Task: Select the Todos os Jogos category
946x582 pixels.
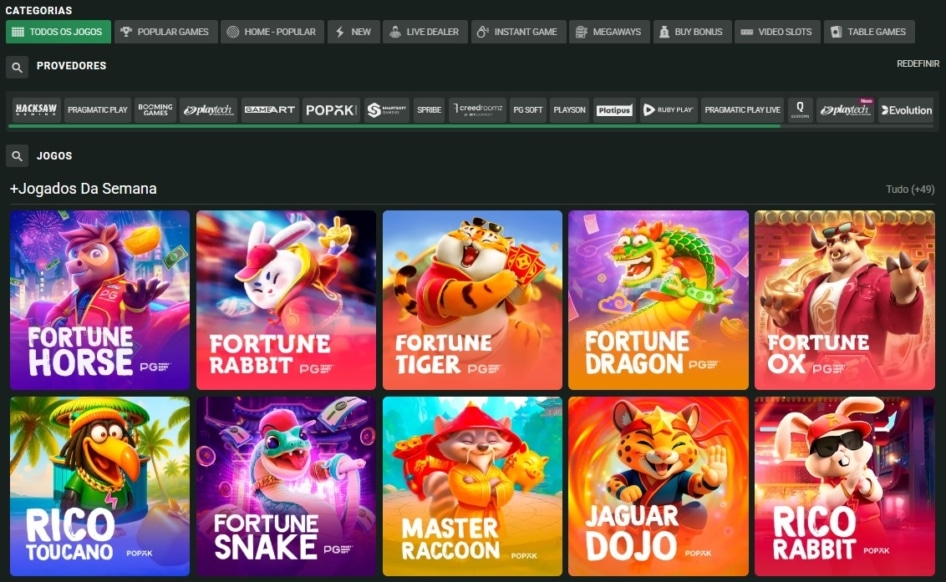Action: [x=58, y=32]
